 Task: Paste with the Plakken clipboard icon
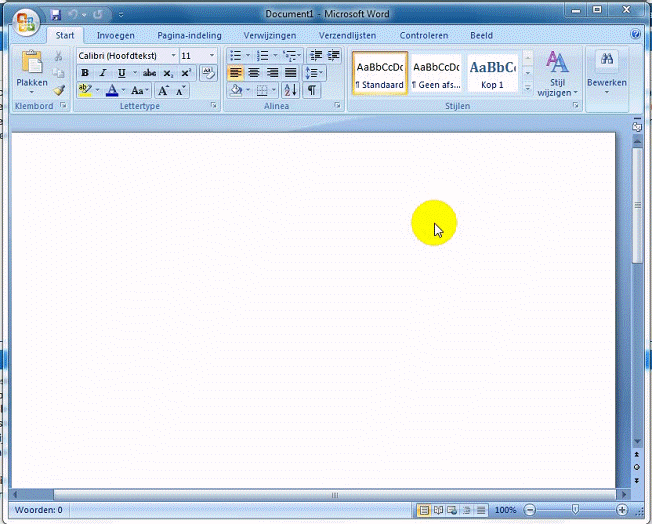click(32, 62)
